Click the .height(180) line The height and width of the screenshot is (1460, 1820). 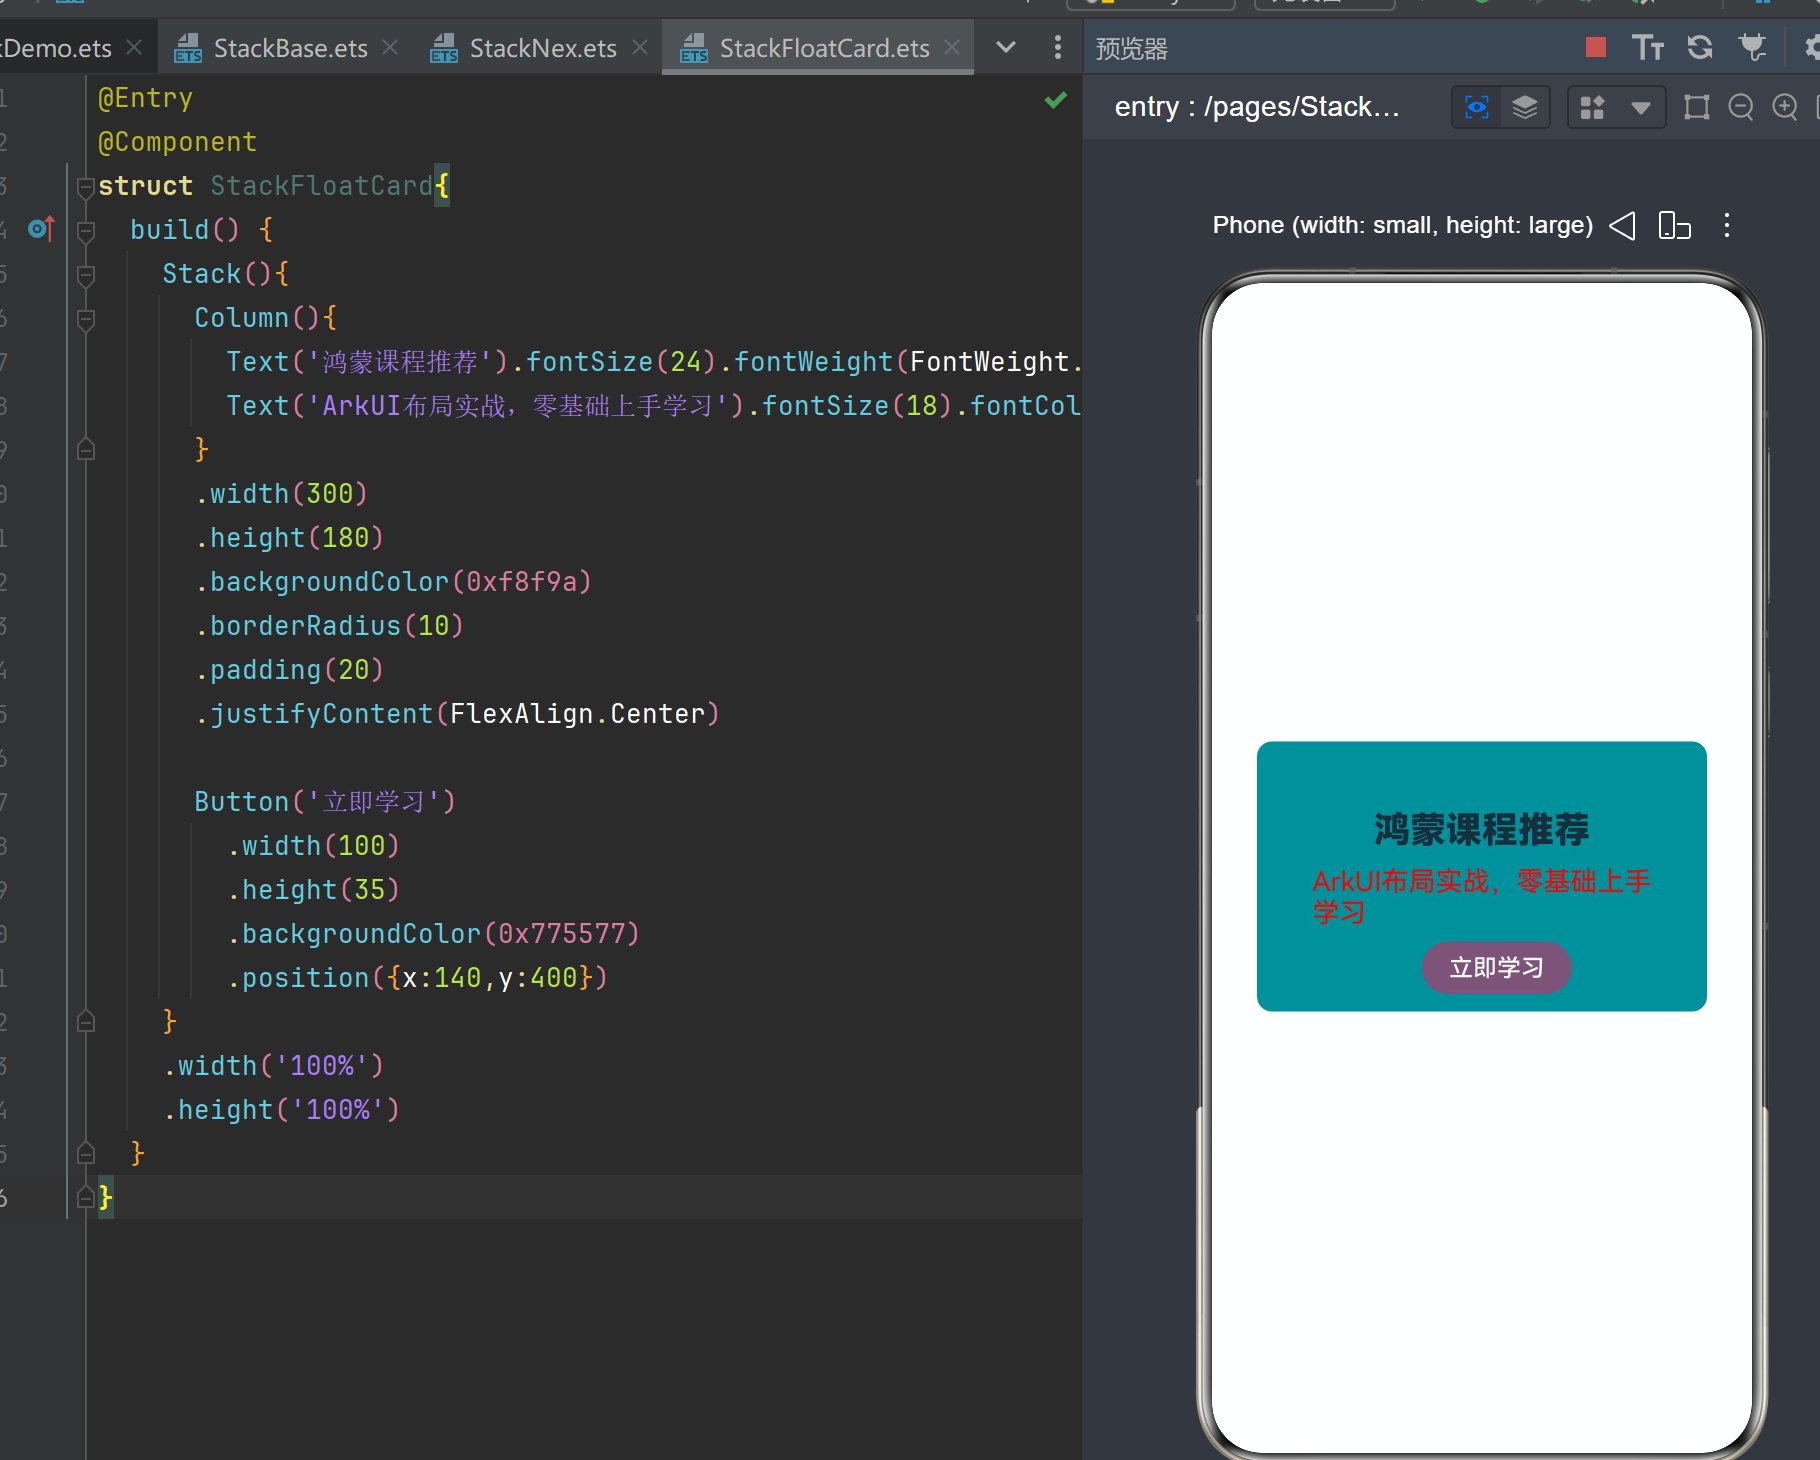point(289,538)
